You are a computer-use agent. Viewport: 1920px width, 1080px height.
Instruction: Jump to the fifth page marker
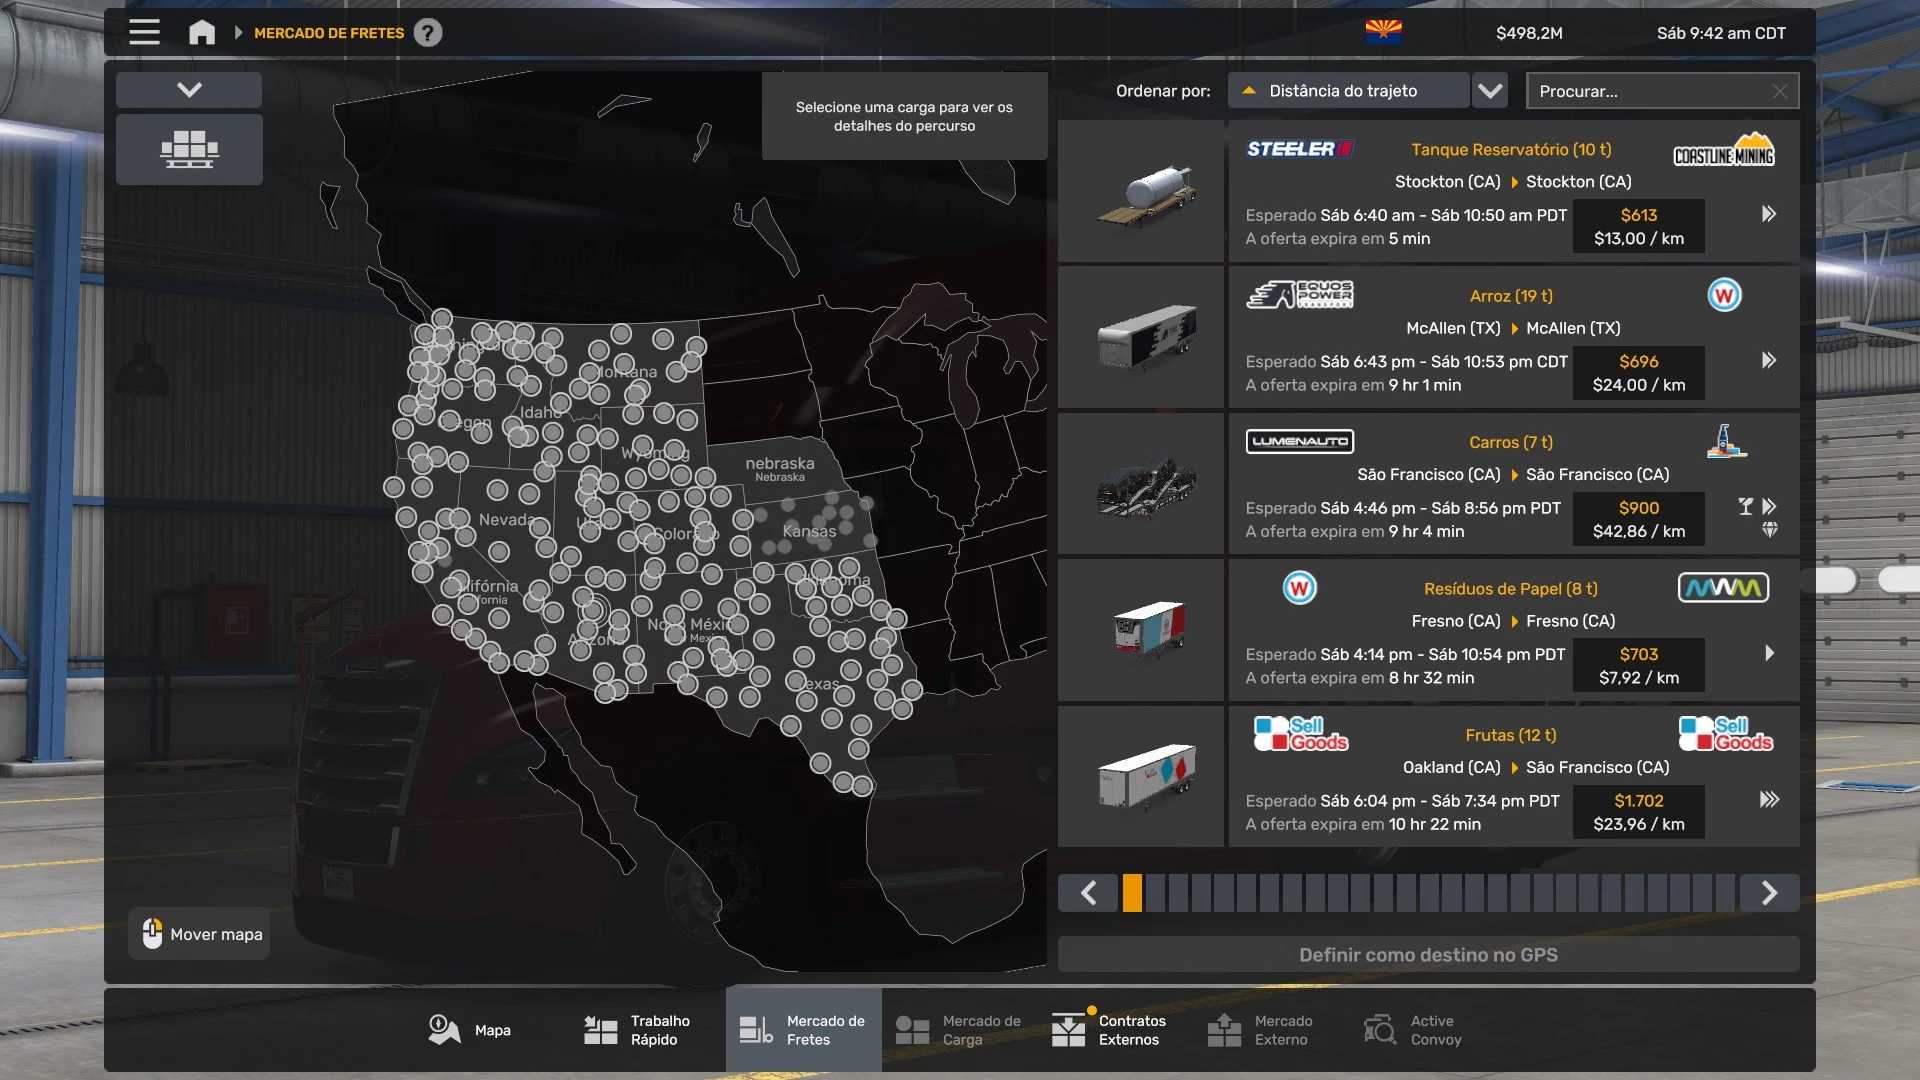pyautogui.click(x=1224, y=893)
